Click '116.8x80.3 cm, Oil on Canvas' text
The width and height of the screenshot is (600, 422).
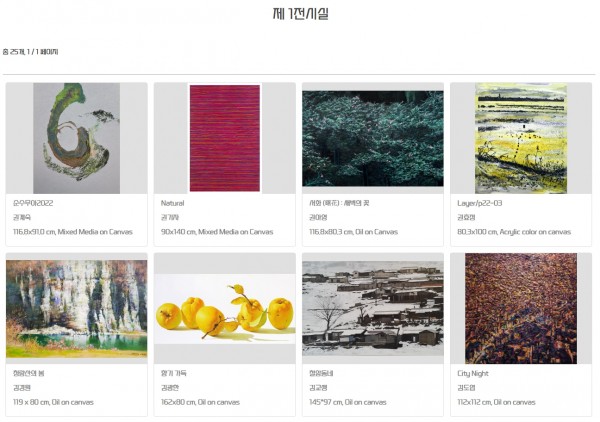354,232
